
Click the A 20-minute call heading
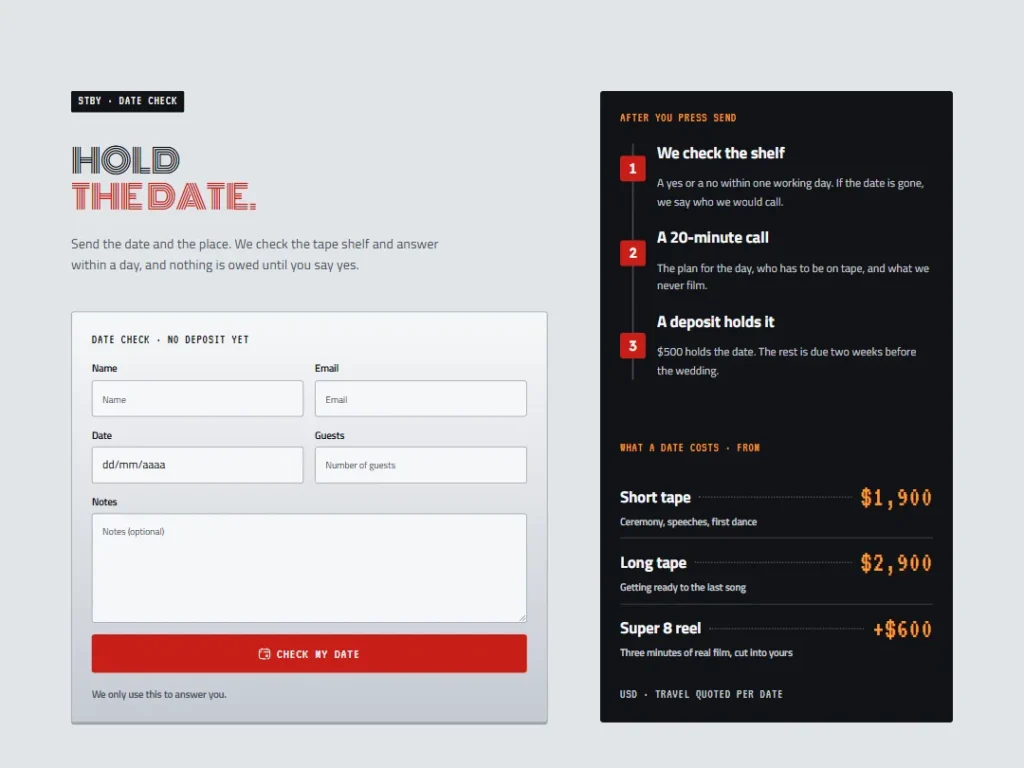[x=712, y=237]
